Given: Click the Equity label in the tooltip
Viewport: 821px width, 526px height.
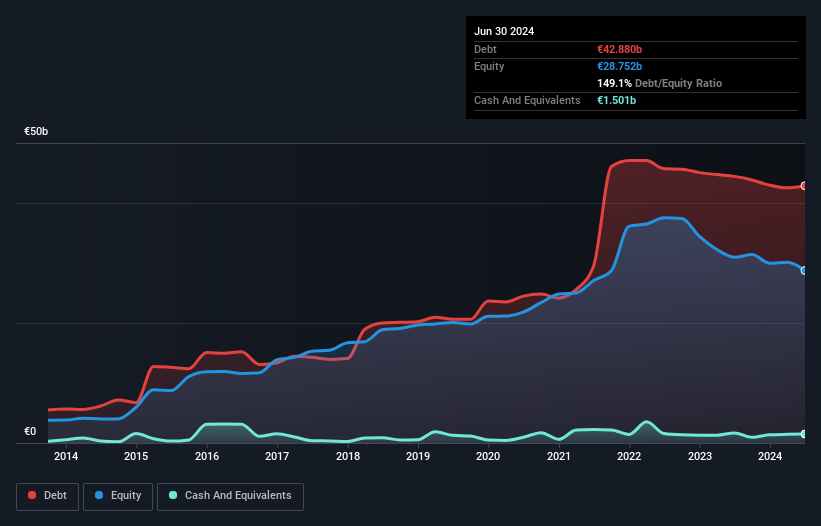Looking at the screenshot, I should click(489, 66).
